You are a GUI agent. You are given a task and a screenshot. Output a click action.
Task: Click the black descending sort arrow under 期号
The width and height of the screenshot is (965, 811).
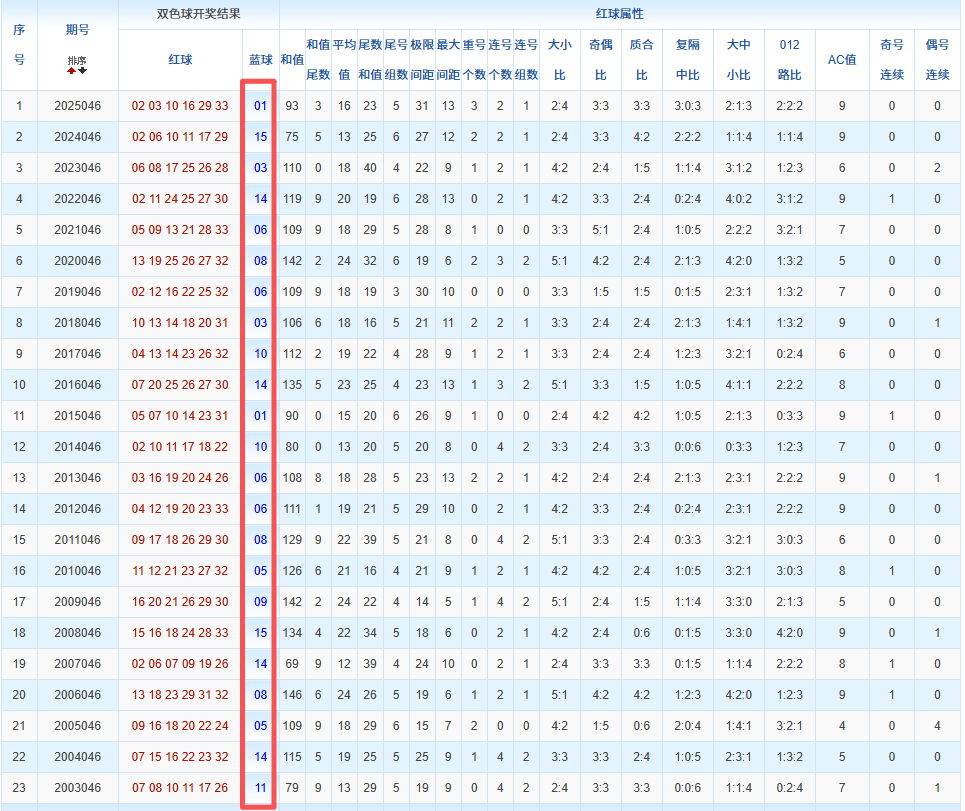click(83, 71)
